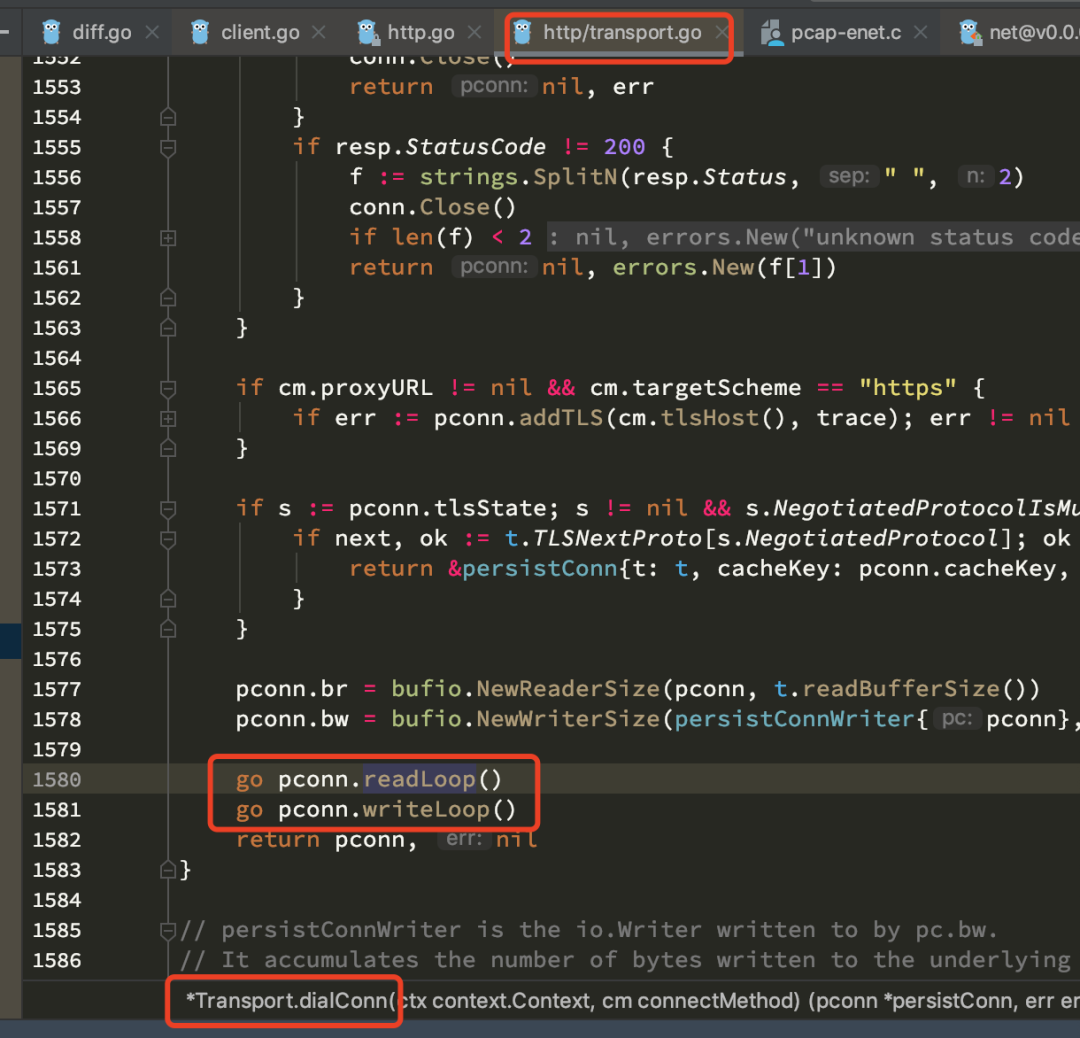The width and height of the screenshot is (1080, 1038).
Task: Click the Go gopher icon on client.go tab
Action: [x=200, y=32]
